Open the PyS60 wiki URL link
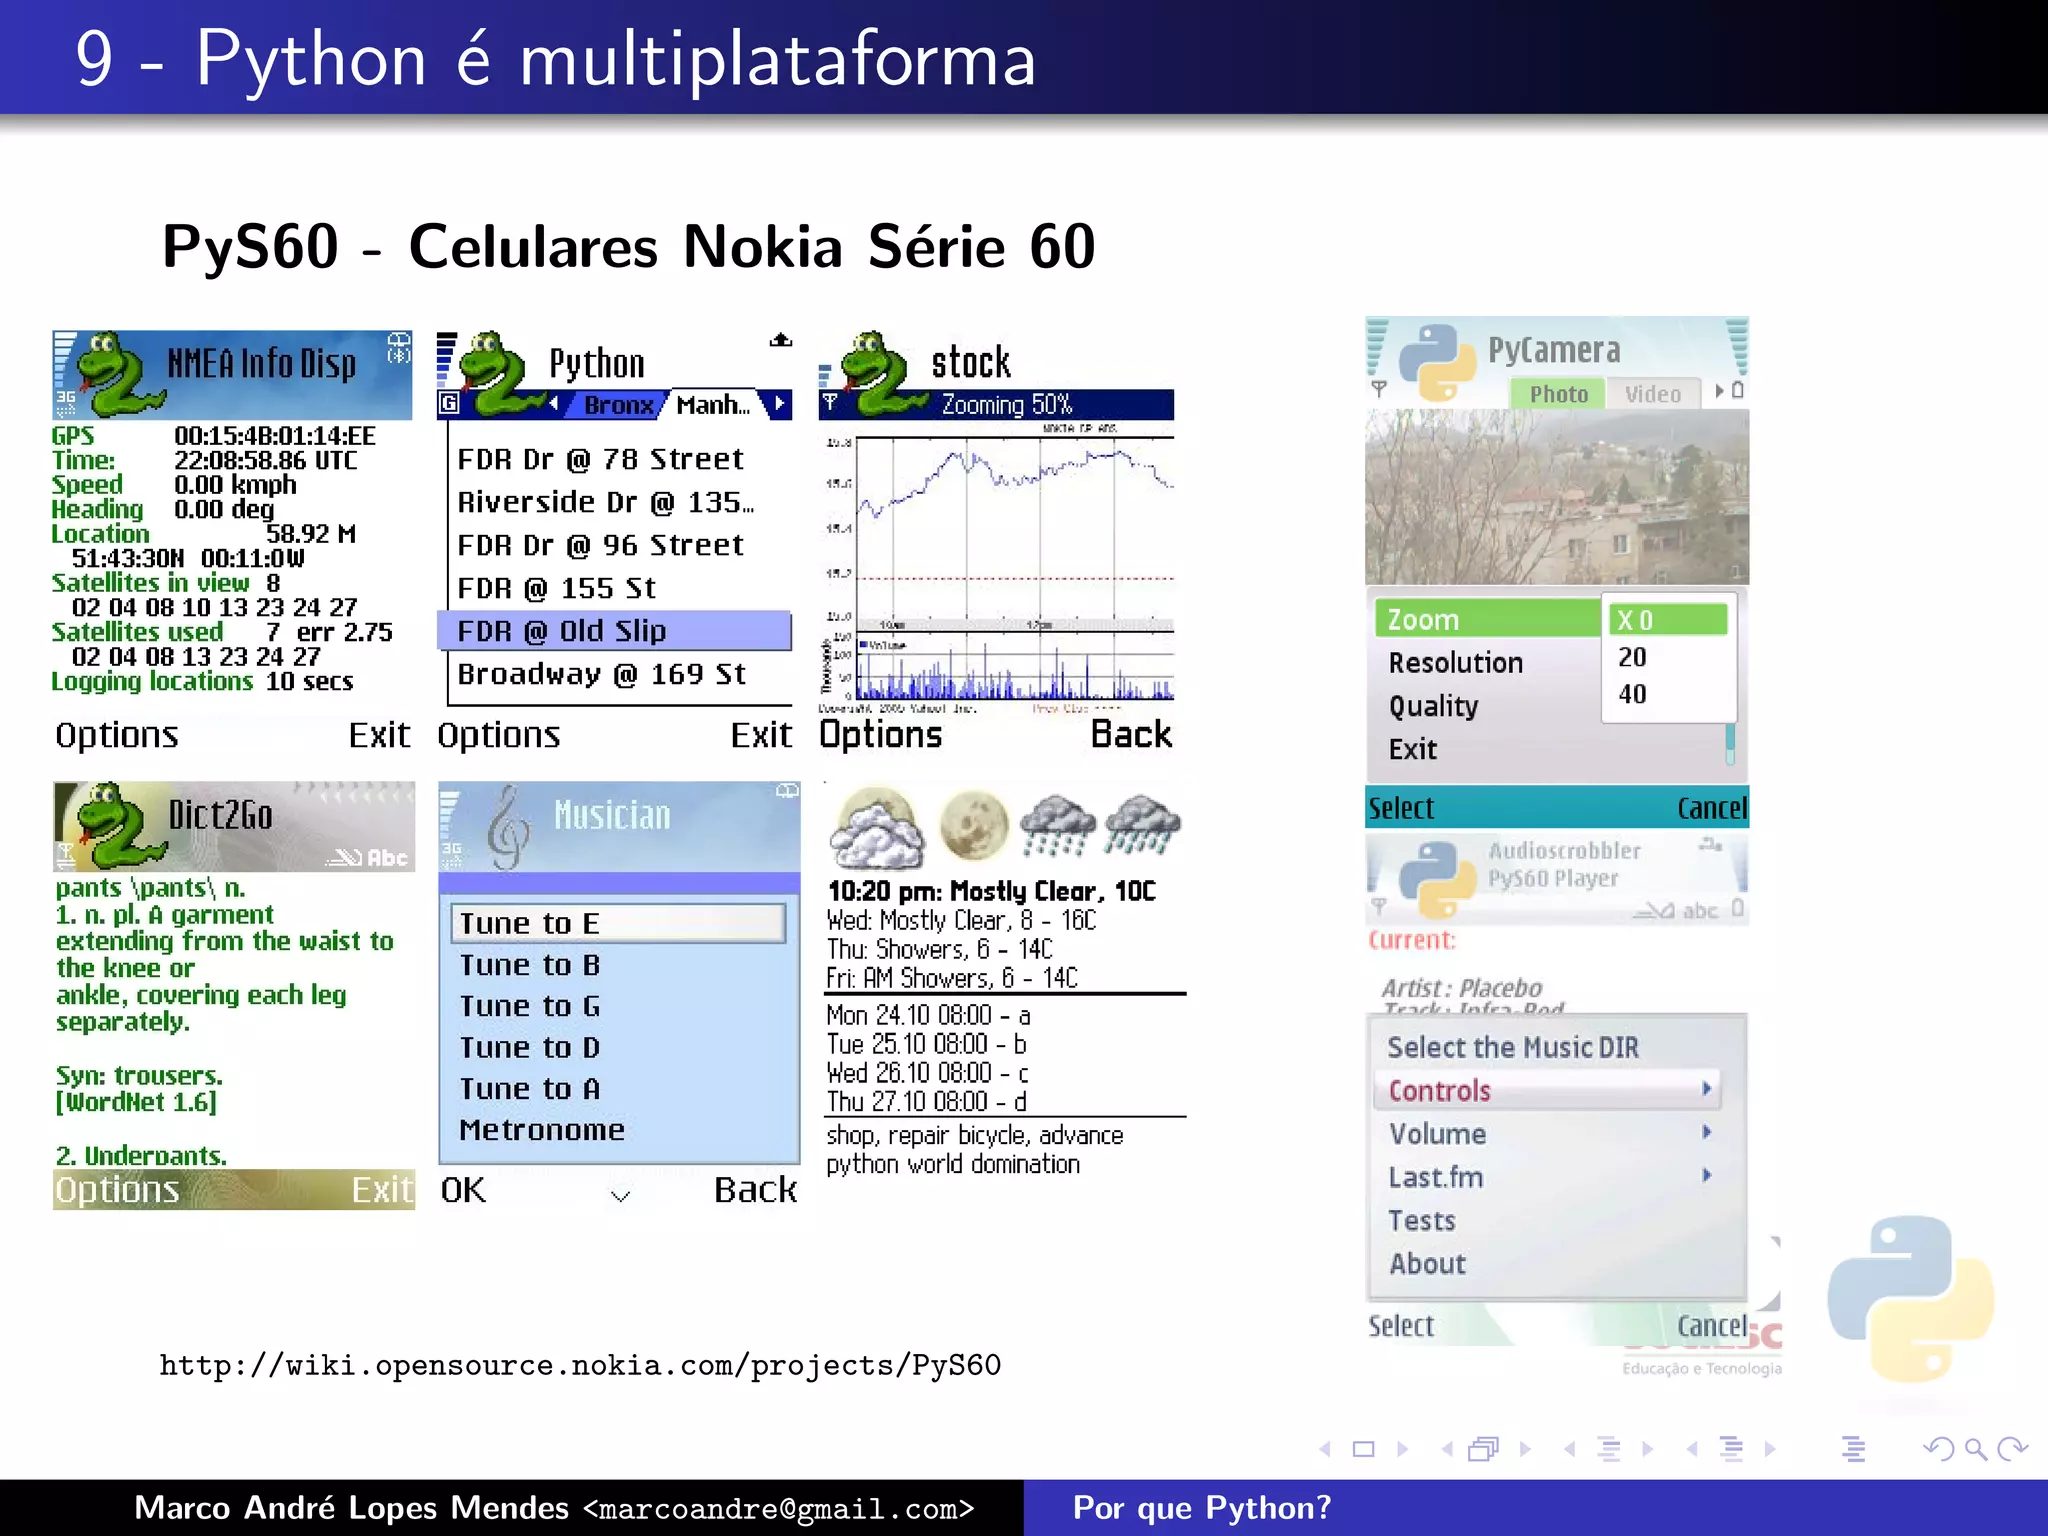 580,1365
